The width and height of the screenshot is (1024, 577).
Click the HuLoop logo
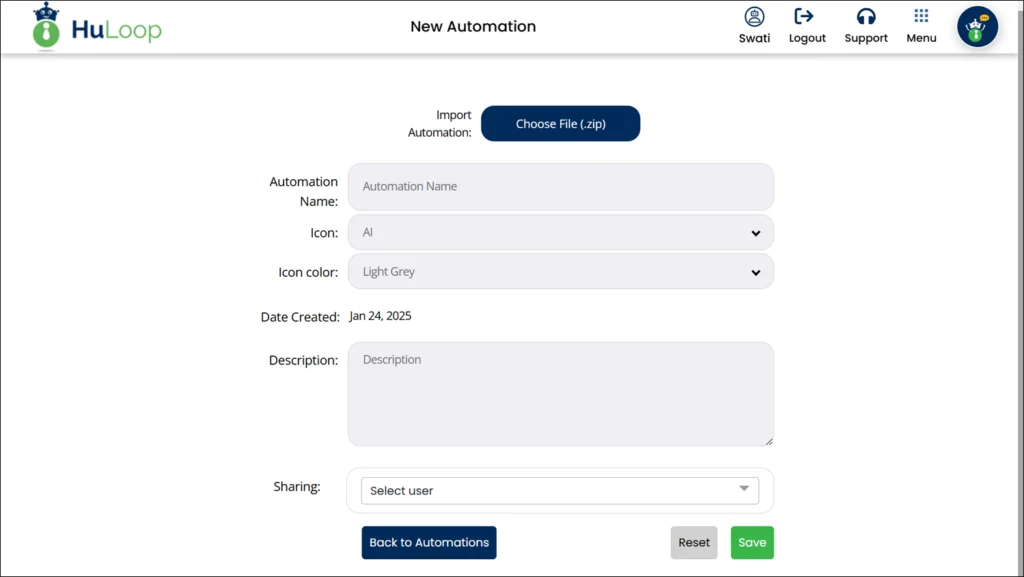(x=95, y=27)
